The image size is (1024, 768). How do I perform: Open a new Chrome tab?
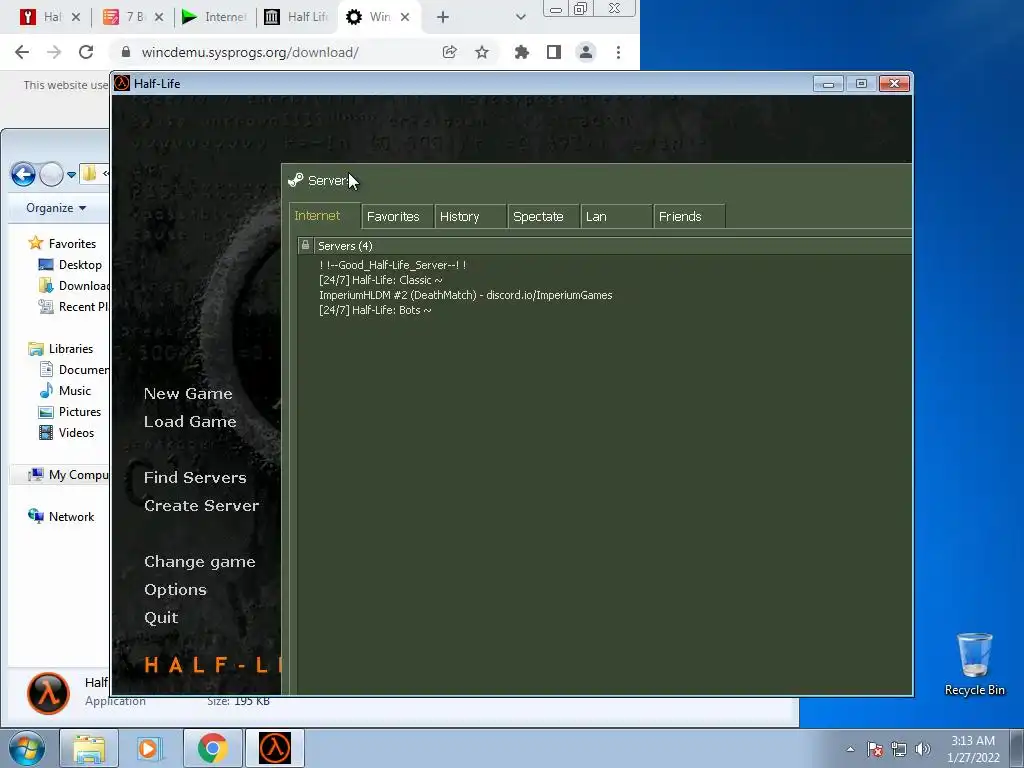point(443,17)
